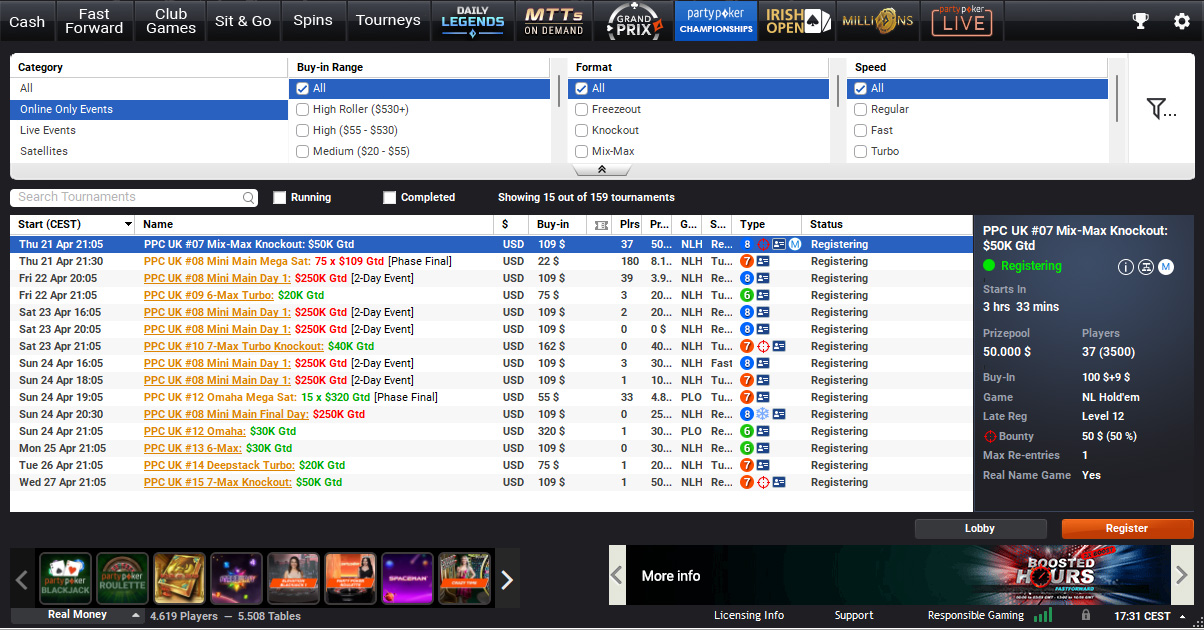The height and width of the screenshot is (630, 1204).
Task: Click the Search Tournaments input field
Action: [125, 198]
